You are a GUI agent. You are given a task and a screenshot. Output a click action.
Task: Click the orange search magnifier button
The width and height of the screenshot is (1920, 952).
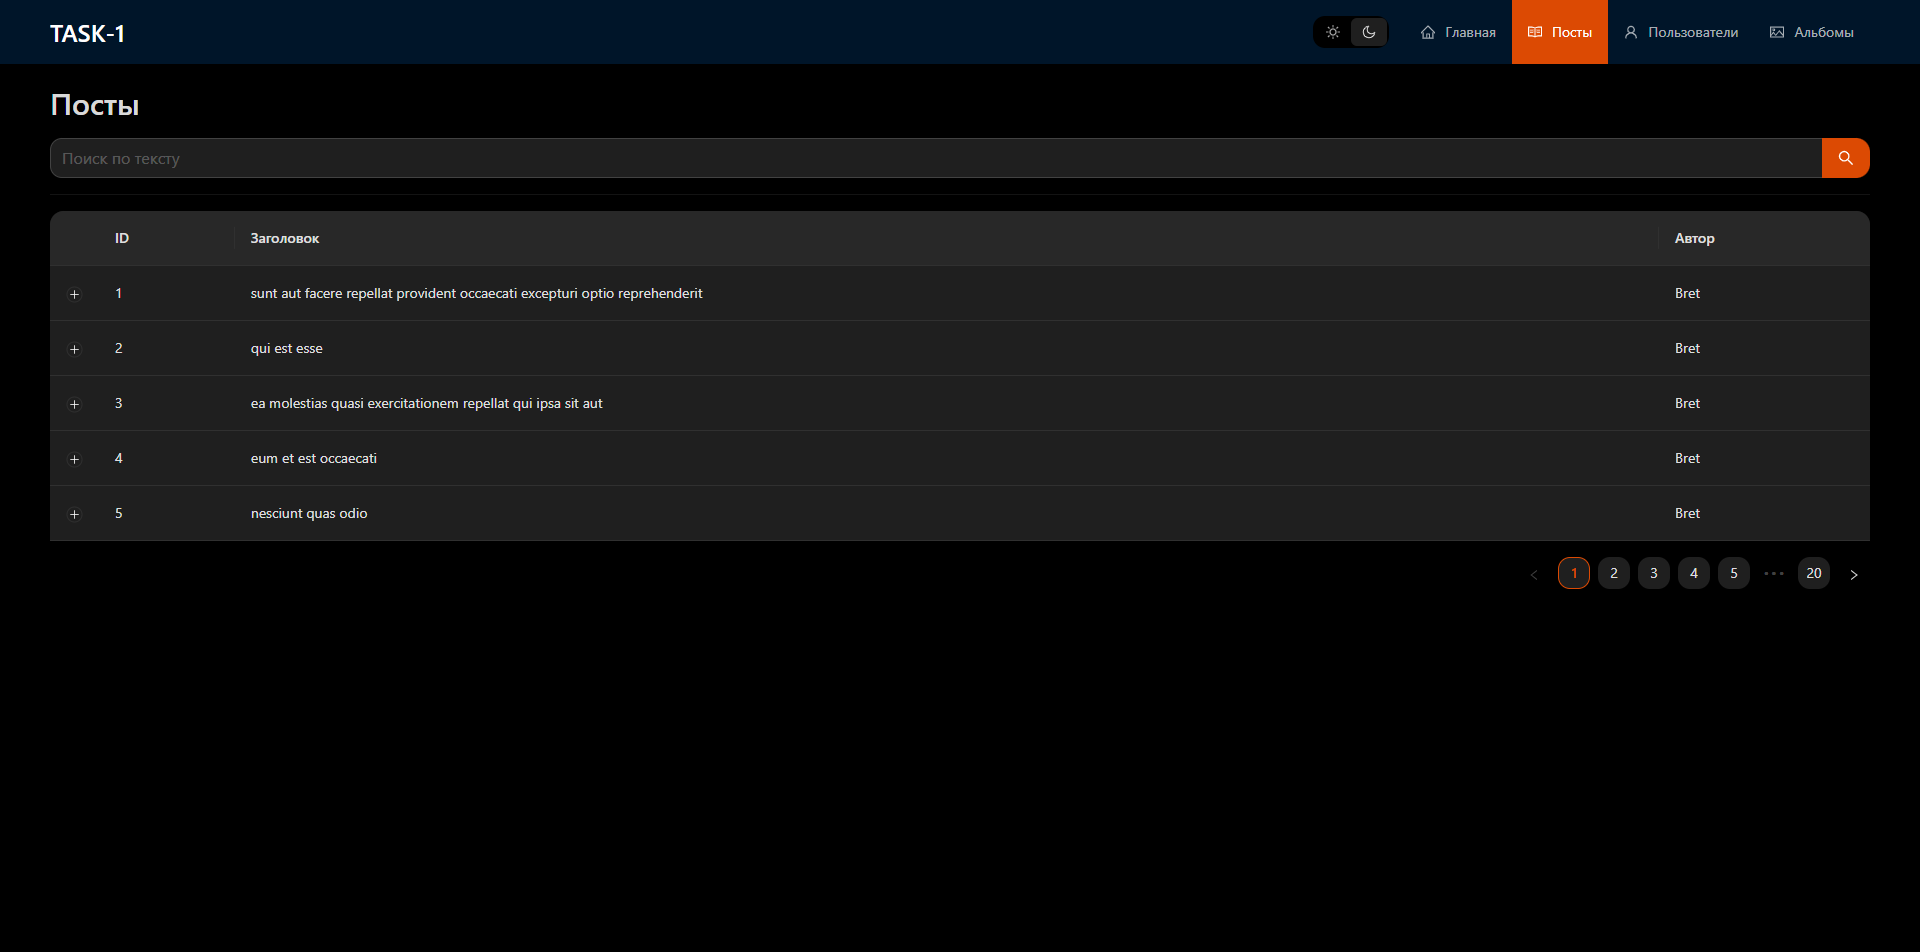(x=1845, y=158)
